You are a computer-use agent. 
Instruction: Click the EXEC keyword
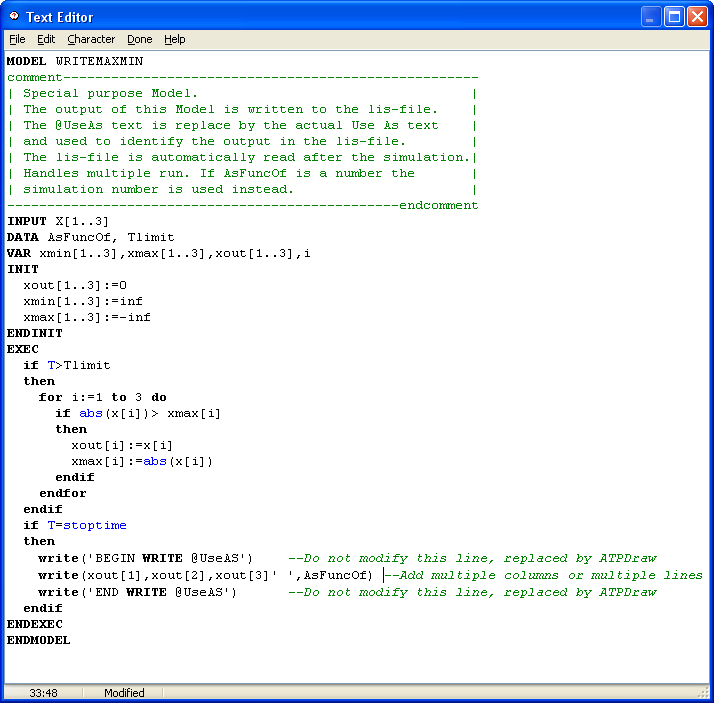click(x=23, y=349)
